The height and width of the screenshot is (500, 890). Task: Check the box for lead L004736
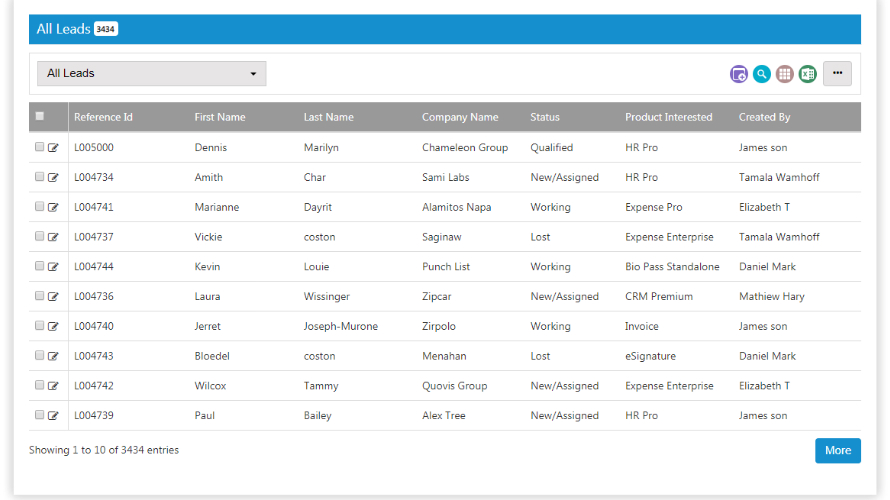tap(39, 296)
